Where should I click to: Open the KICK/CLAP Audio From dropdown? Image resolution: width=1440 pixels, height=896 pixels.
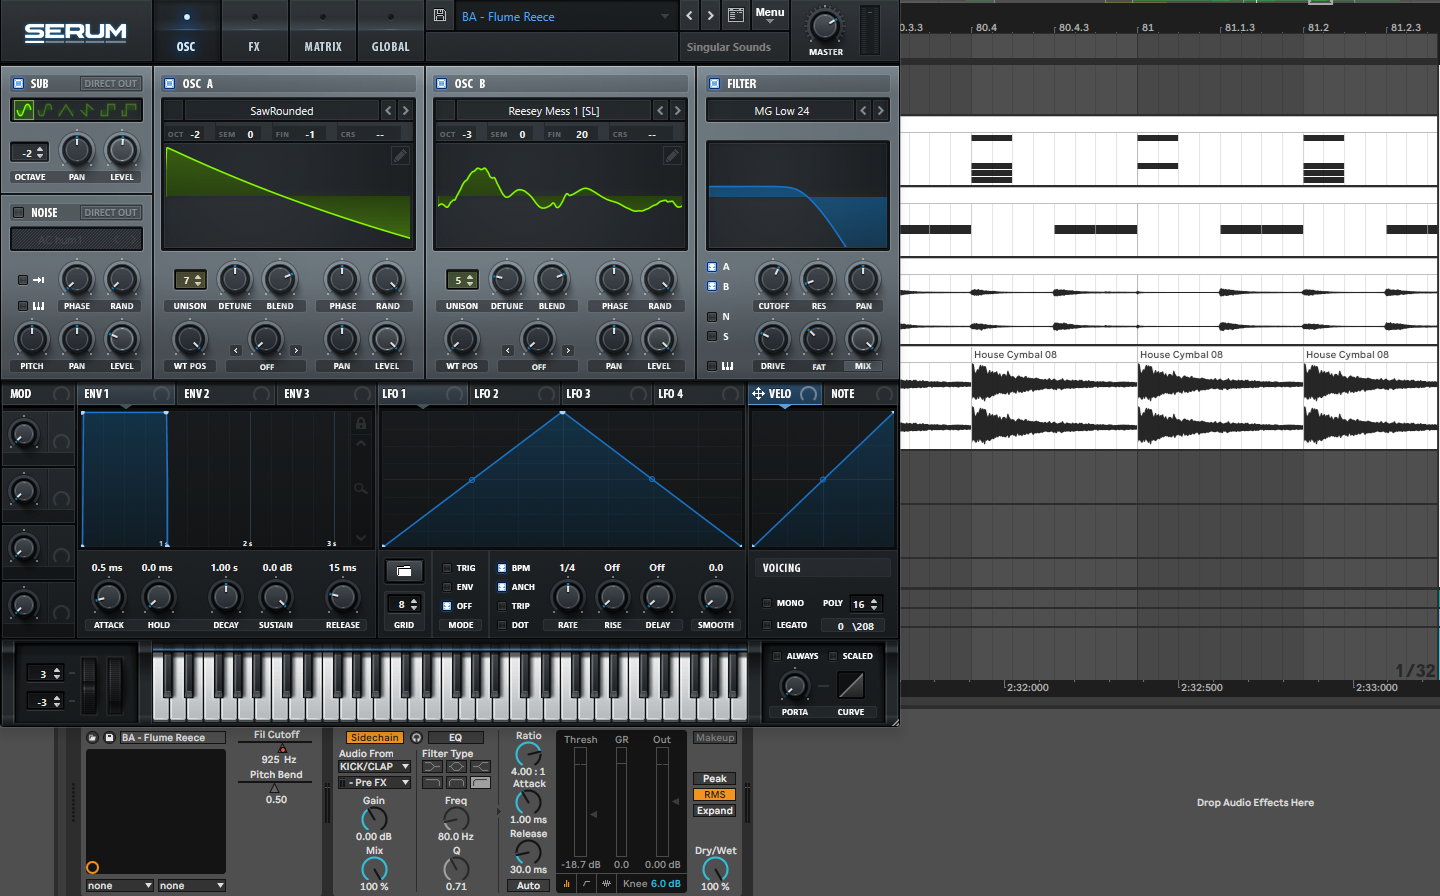(x=374, y=767)
